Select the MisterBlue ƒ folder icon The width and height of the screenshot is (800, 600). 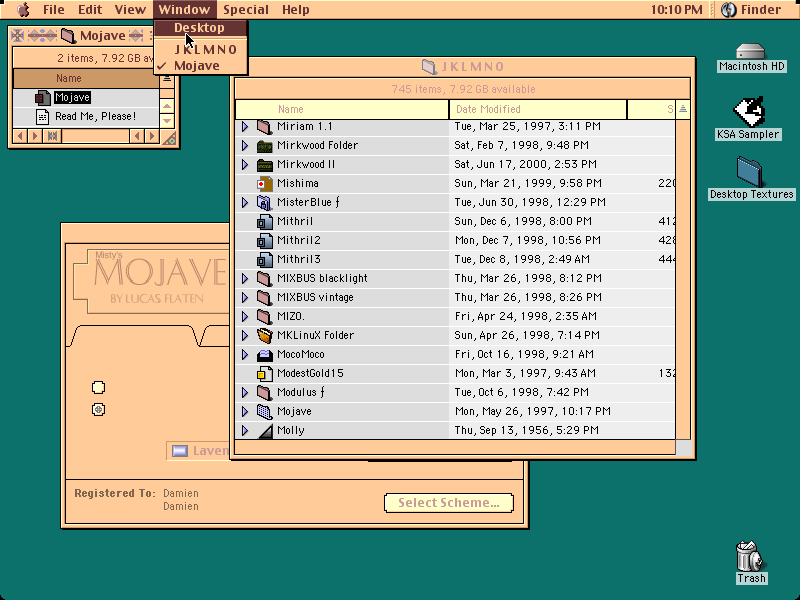coord(264,203)
